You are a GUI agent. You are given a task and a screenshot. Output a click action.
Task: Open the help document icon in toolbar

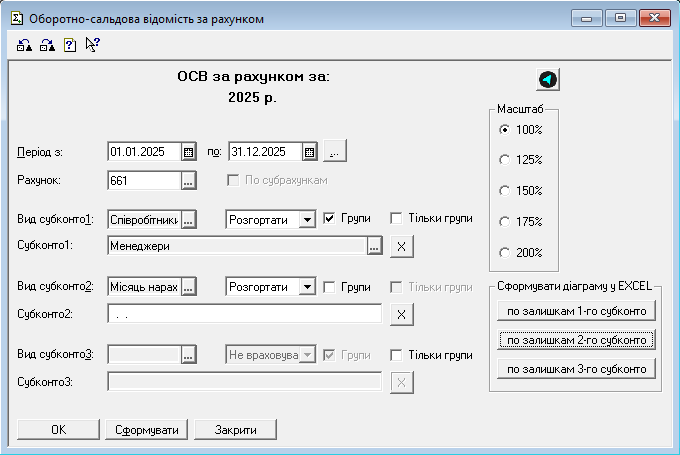pyautogui.click(x=70, y=45)
